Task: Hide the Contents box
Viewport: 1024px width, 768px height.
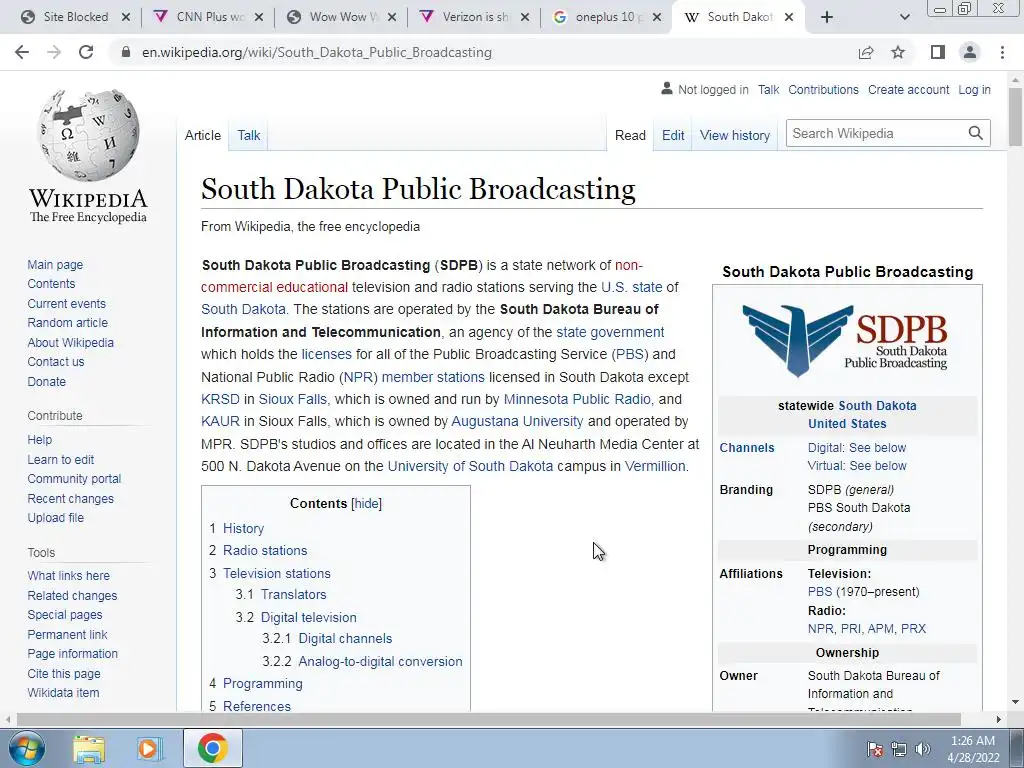Action: (x=366, y=504)
